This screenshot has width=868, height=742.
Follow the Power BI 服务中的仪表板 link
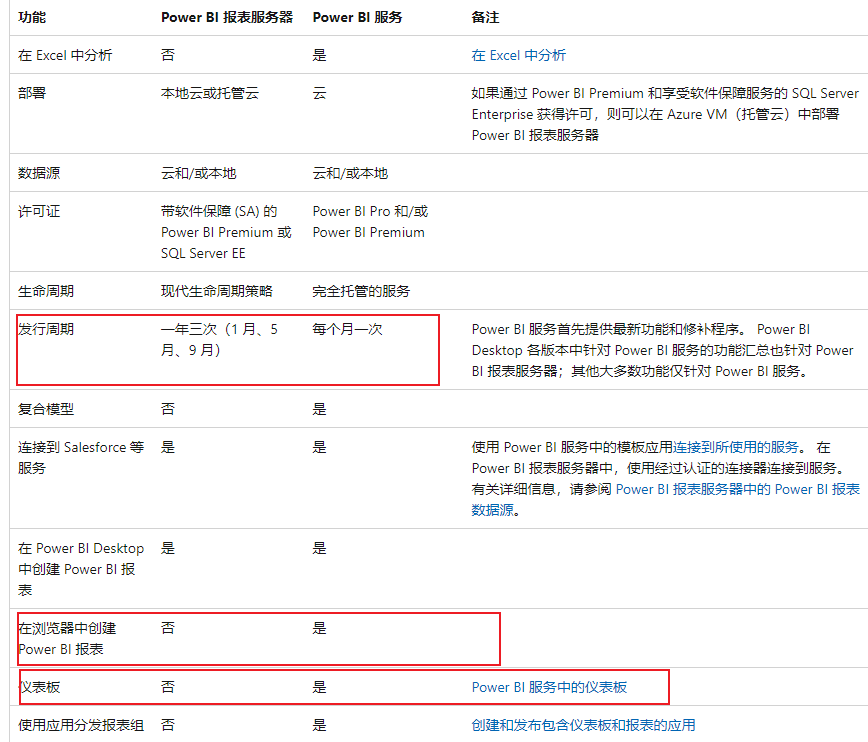pos(549,687)
